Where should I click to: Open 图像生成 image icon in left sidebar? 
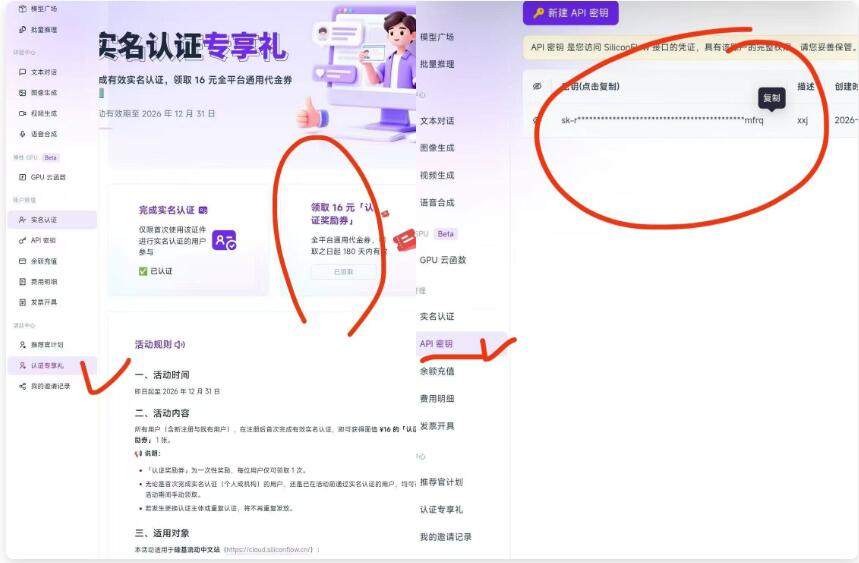click(22, 93)
